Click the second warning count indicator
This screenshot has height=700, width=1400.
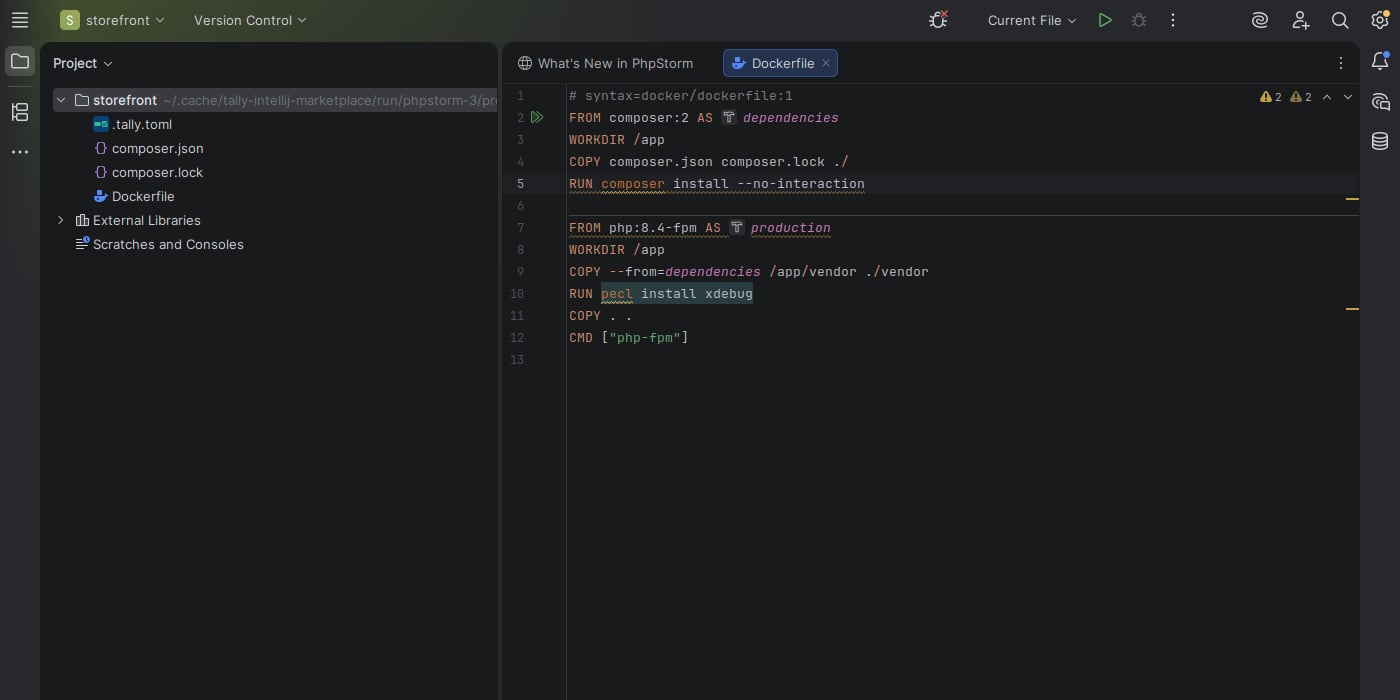coord(1301,97)
